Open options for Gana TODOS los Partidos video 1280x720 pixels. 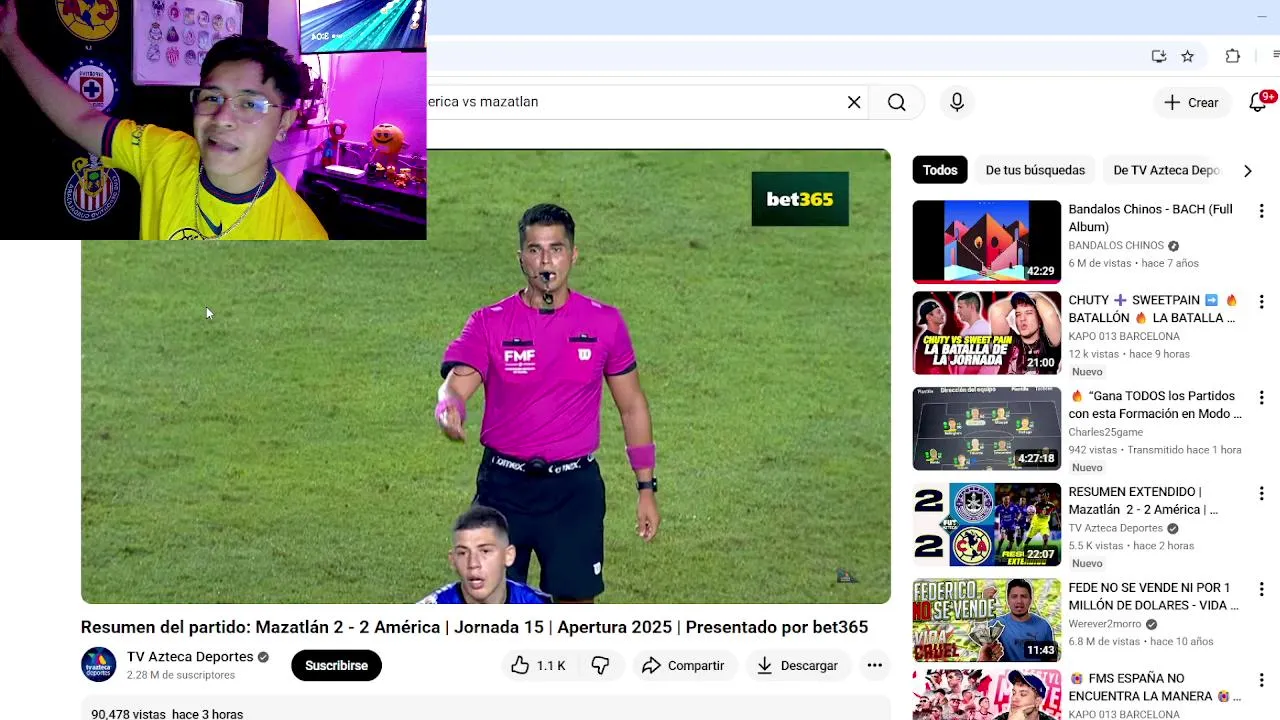1261,397
